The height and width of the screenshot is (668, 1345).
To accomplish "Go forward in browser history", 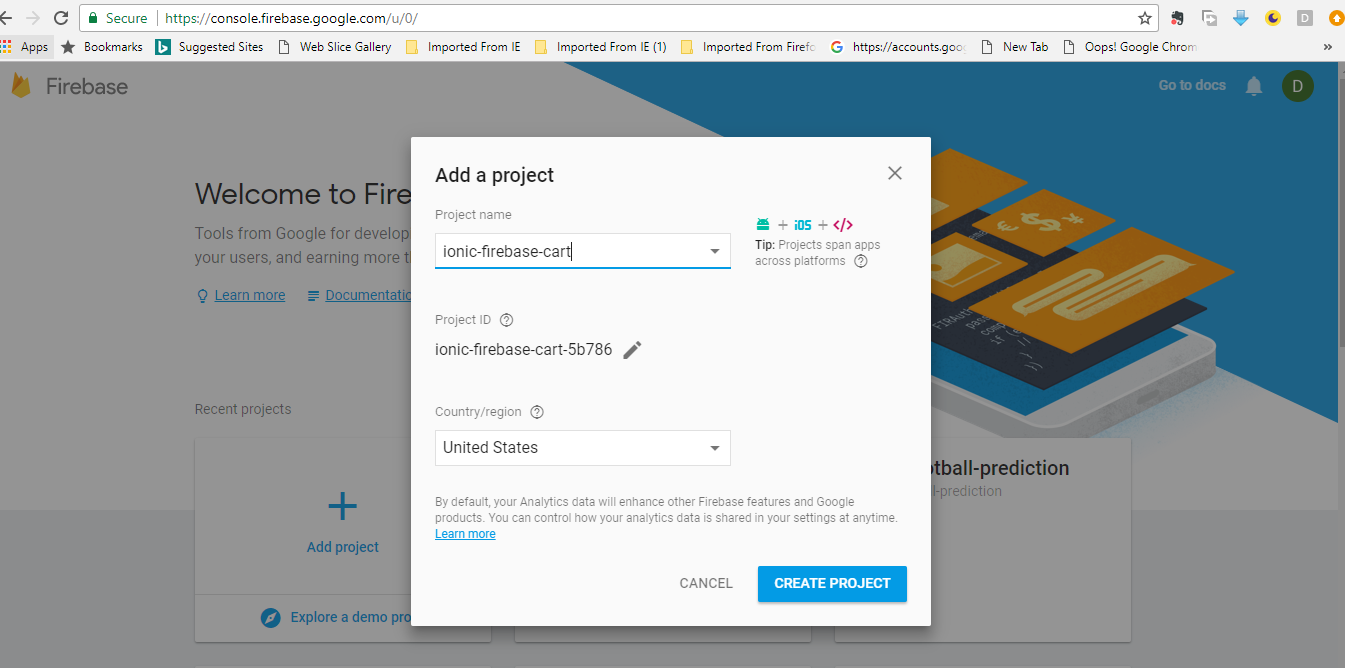I will pyautogui.click(x=32, y=18).
